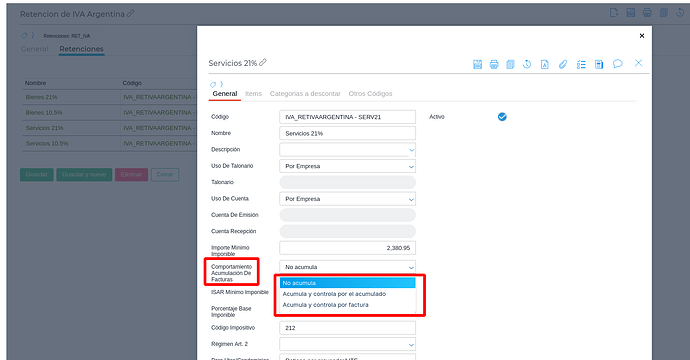Click the print icon in the Servicios 21% toolbar

pyautogui.click(x=494, y=64)
